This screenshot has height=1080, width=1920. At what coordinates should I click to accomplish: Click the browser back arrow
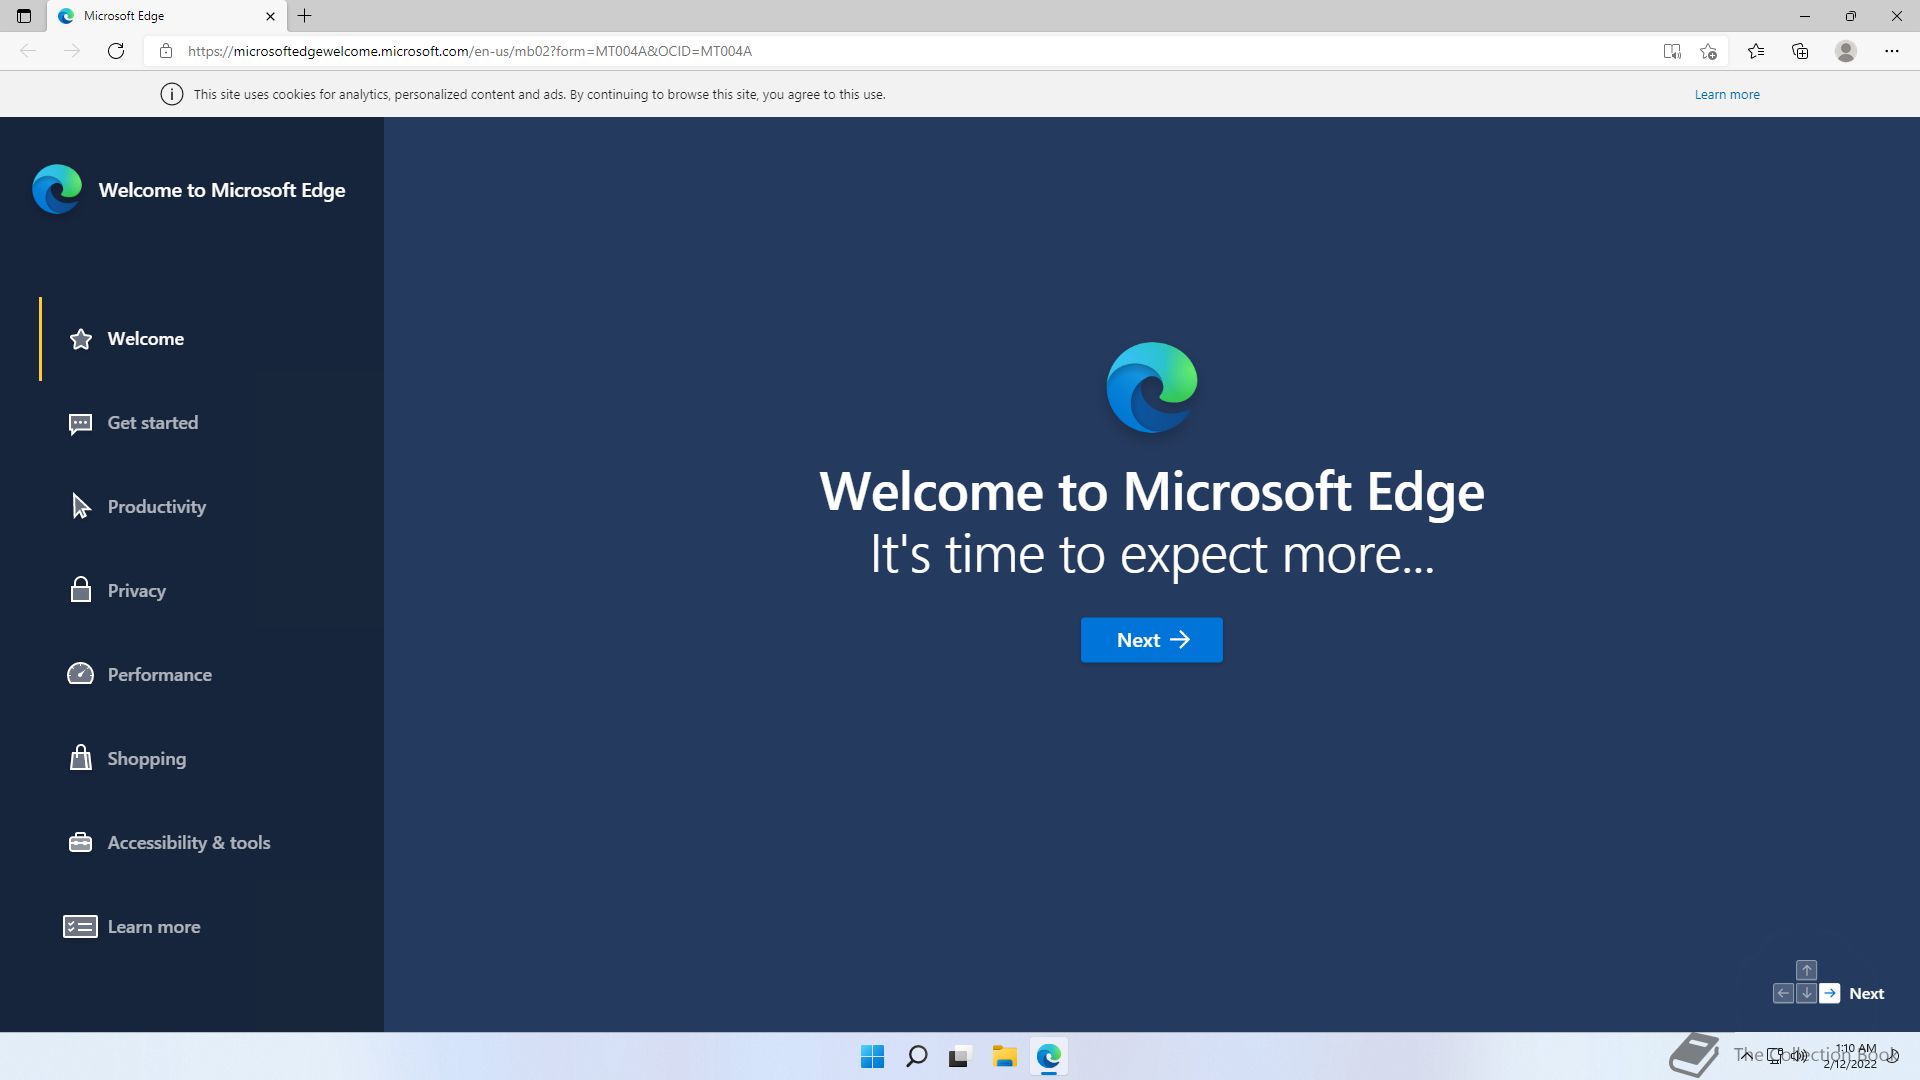coord(28,51)
